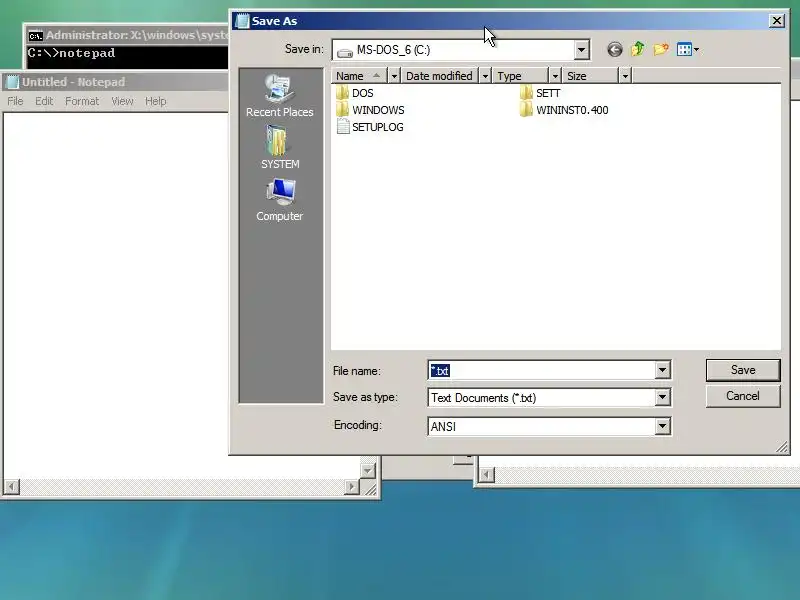Screen dimensions: 800x600
Task: Open the Type column filter arrow
Action: click(555, 76)
